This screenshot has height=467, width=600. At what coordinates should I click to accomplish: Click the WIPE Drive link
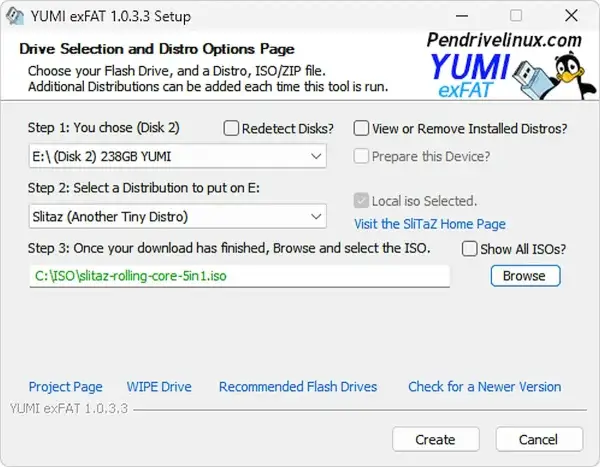coord(159,387)
